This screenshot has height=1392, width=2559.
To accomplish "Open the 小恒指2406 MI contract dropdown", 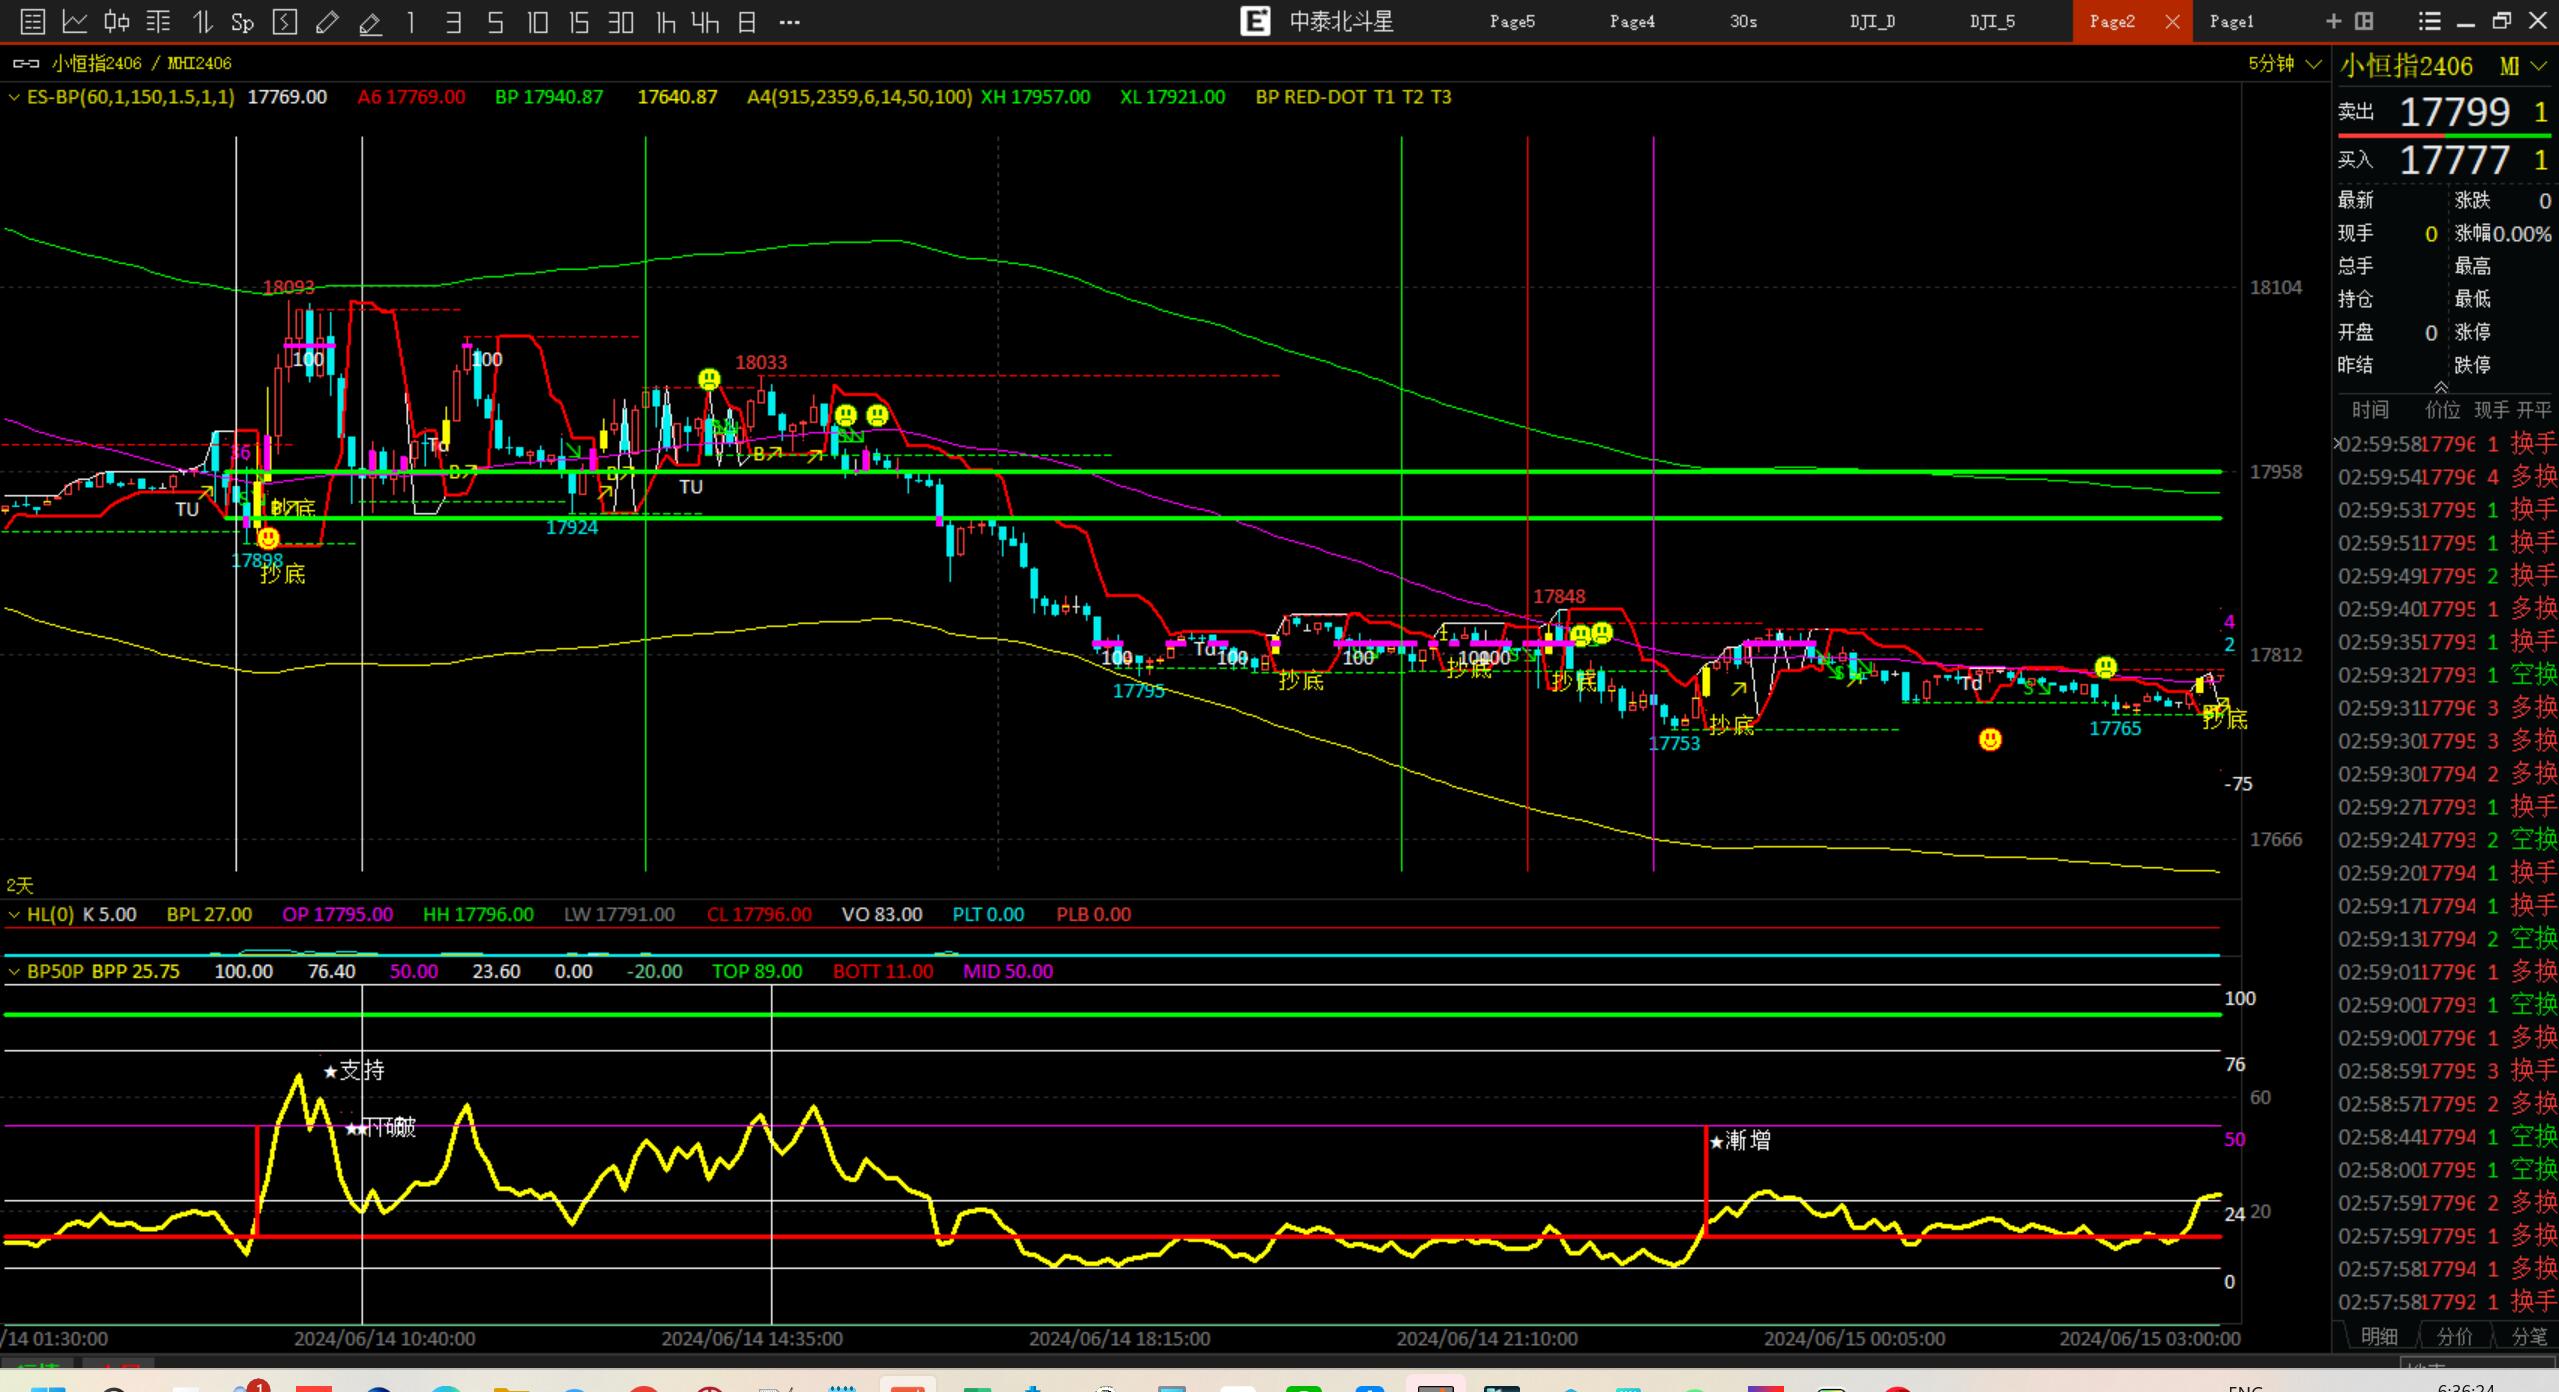I will [2538, 66].
